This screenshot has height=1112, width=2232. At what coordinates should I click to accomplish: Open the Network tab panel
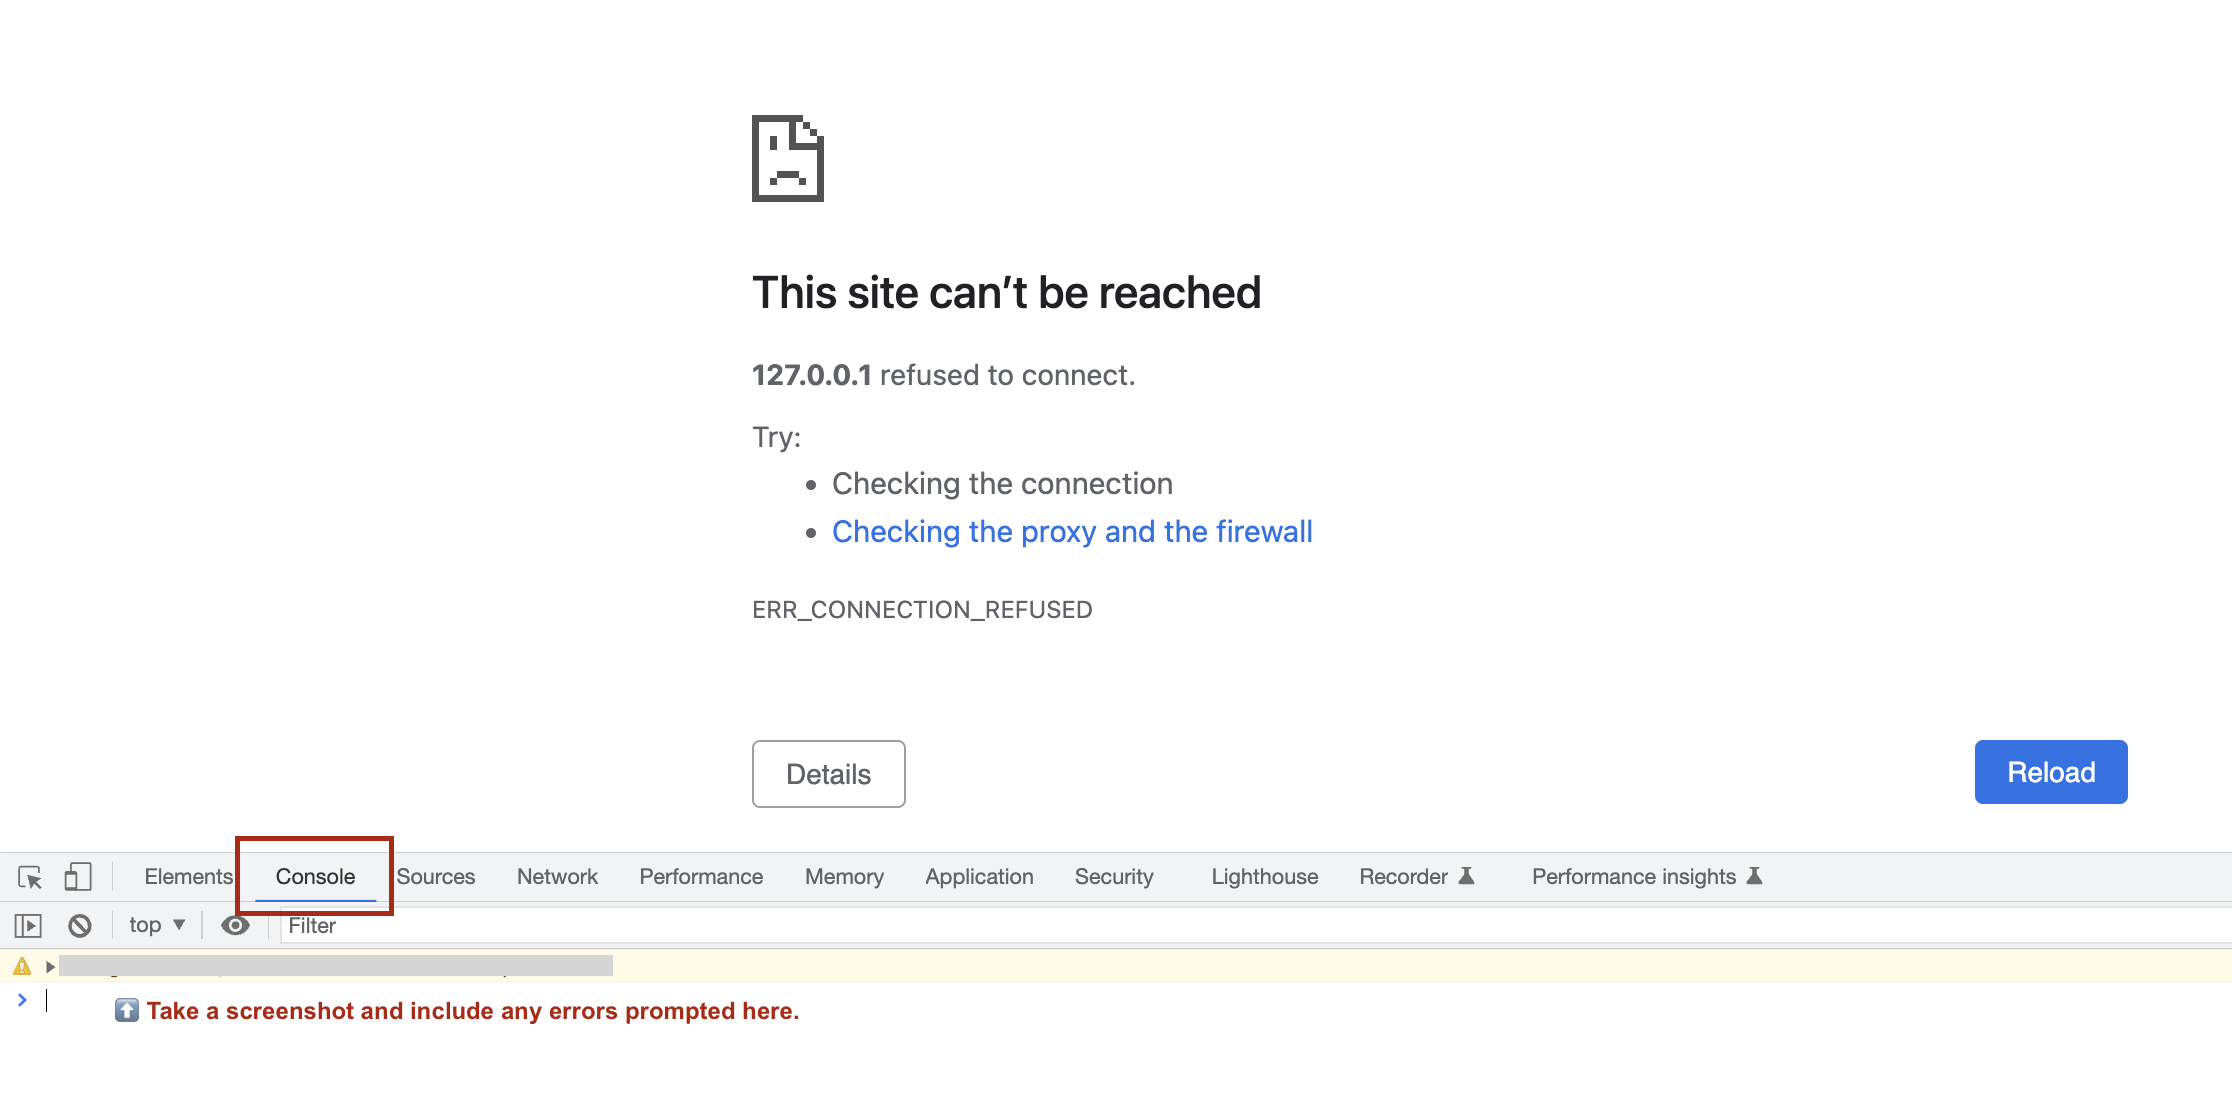tap(557, 876)
